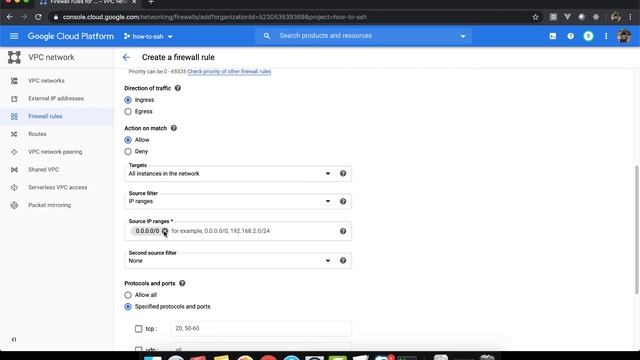This screenshot has width=640, height=360.
Task: Select the Ingress radio button
Action: (128, 100)
